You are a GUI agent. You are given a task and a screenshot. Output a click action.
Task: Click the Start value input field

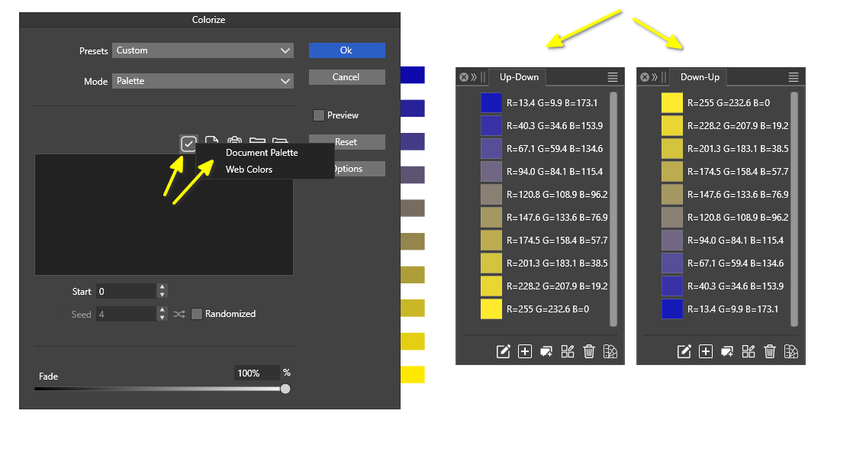pos(125,291)
